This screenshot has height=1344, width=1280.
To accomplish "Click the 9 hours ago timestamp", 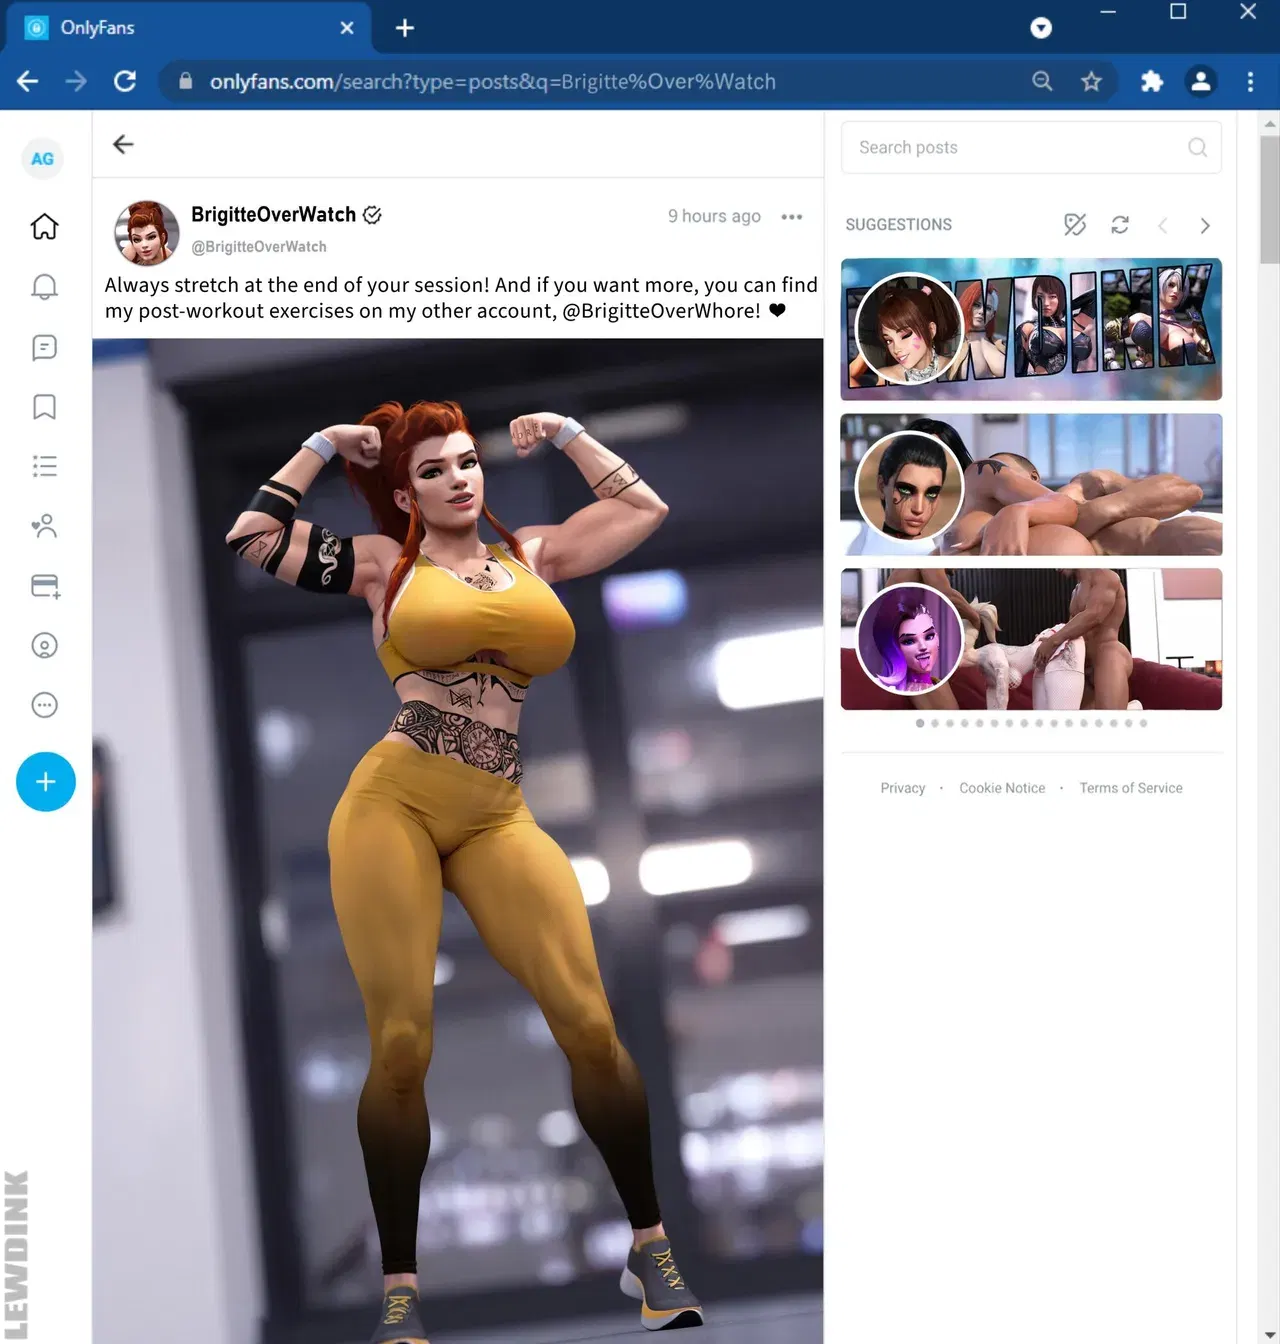I will pyautogui.click(x=714, y=216).
